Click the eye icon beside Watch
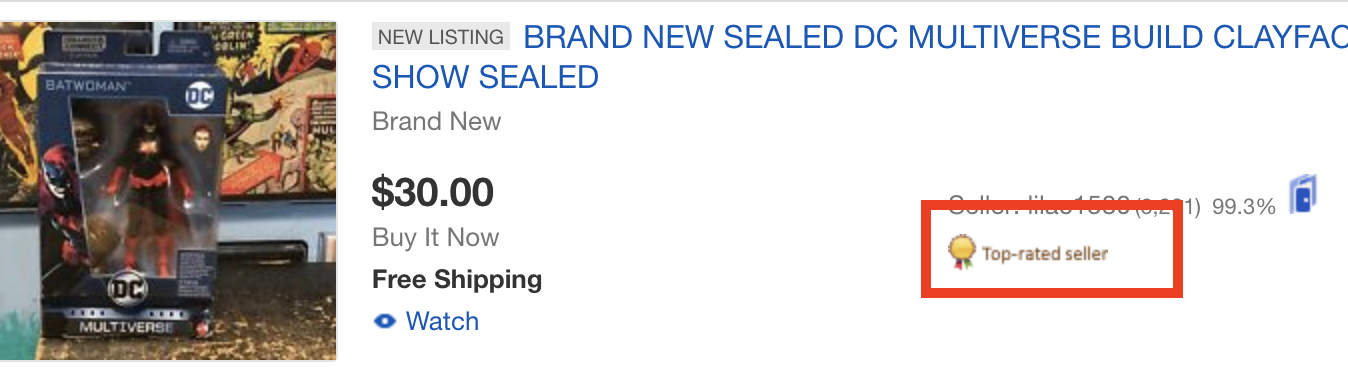Image resolution: width=1348 pixels, height=382 pixels. click(384, 322)
